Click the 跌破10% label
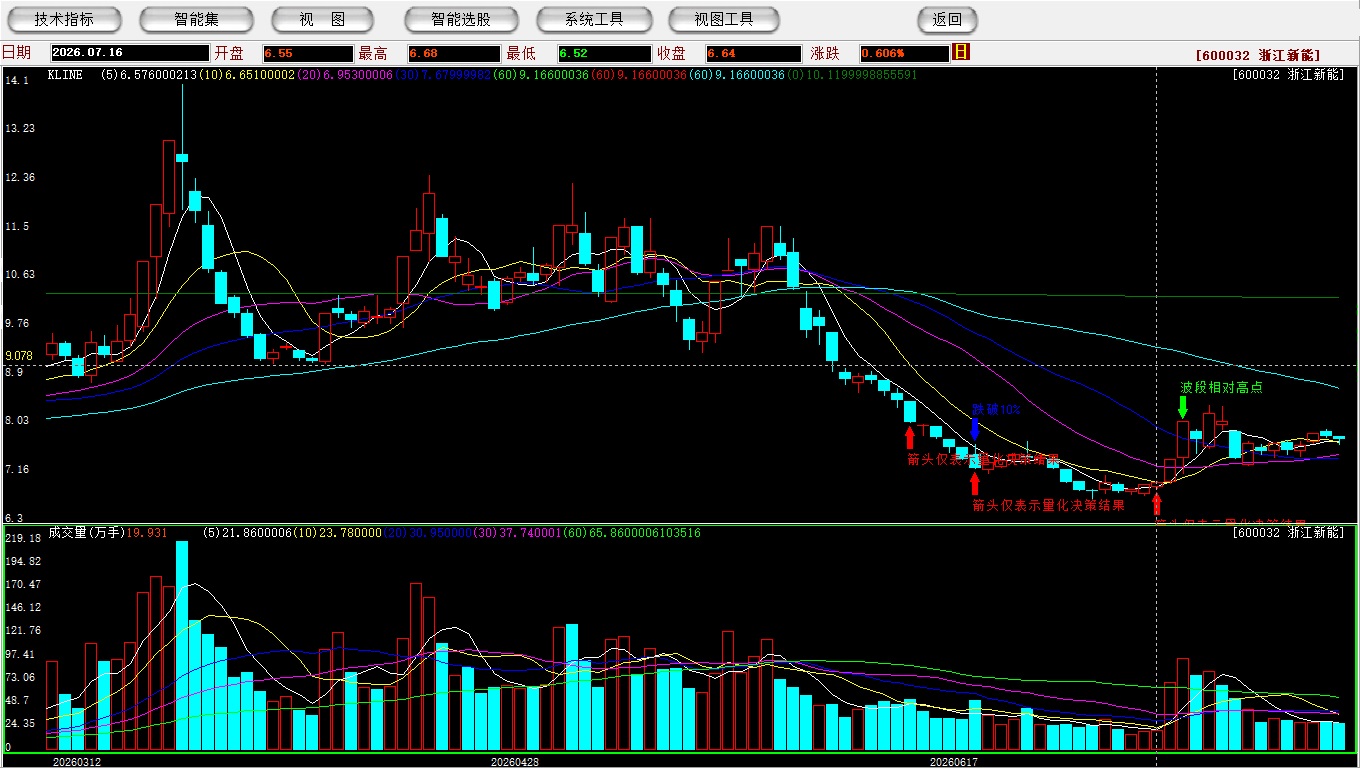The height and width of the screenshot is (768, 1360). pos(996,410)
